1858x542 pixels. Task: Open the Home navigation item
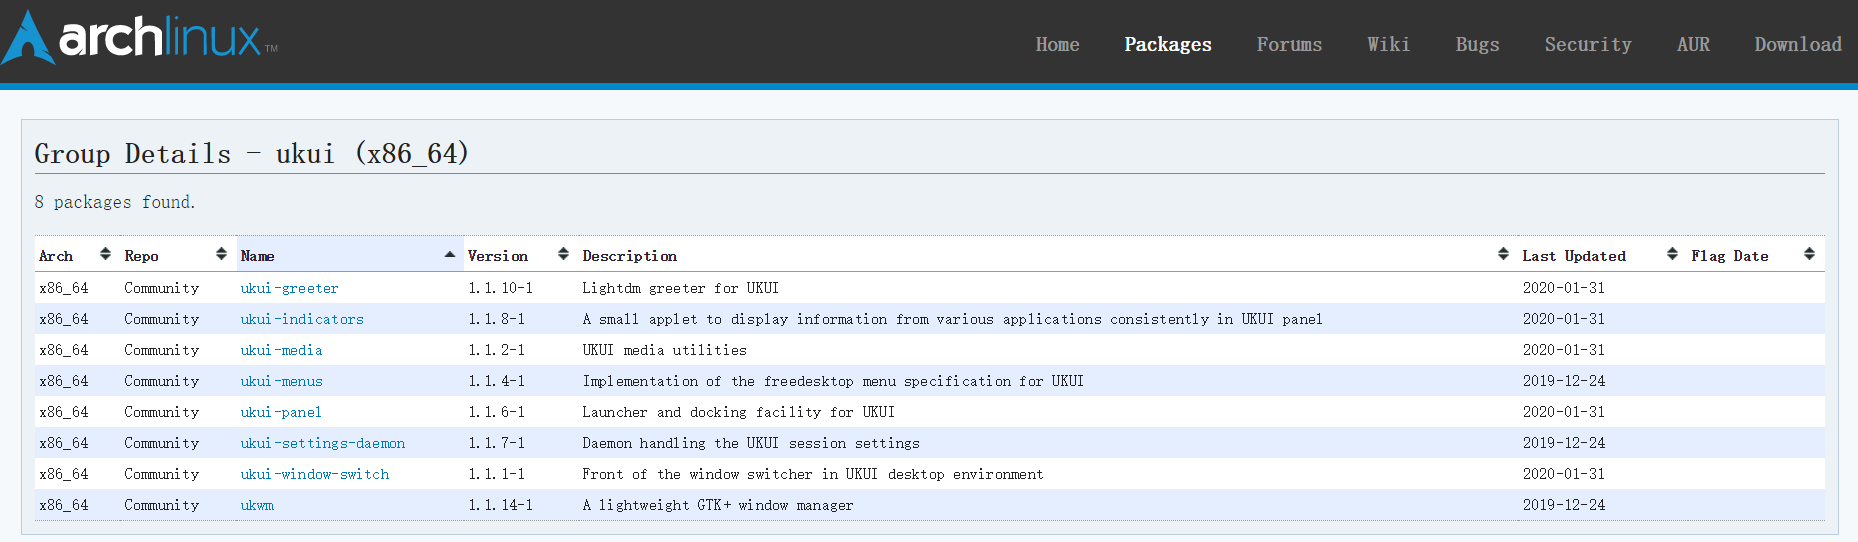point(1057,44)
